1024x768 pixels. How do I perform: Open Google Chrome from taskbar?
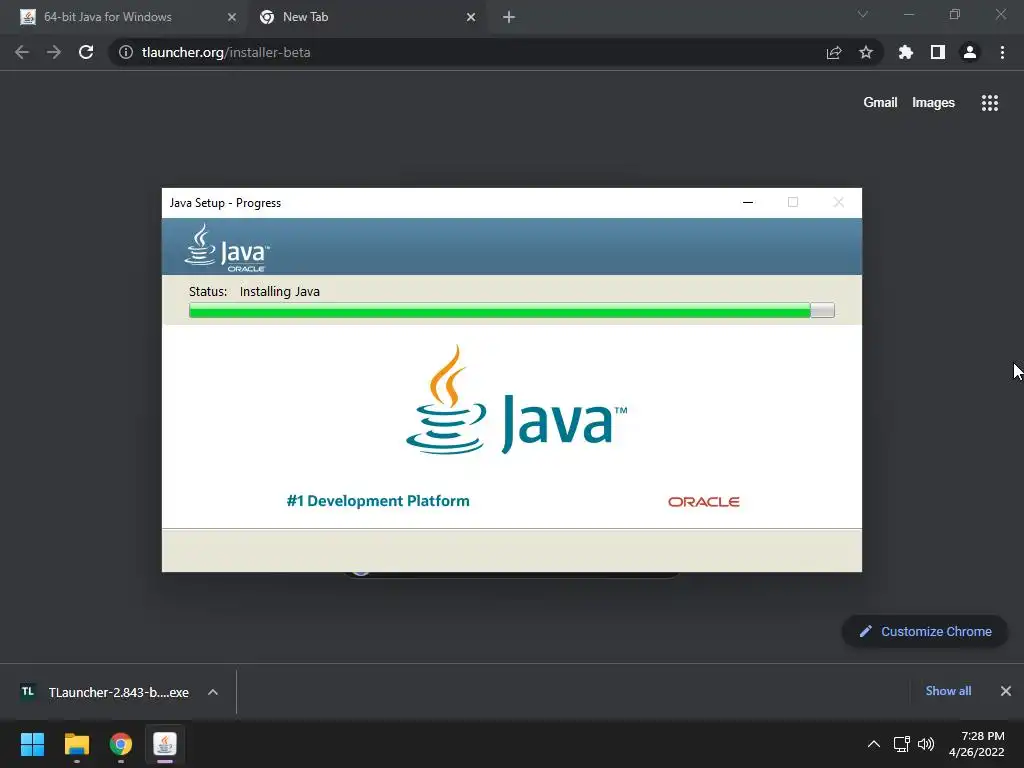121,744
